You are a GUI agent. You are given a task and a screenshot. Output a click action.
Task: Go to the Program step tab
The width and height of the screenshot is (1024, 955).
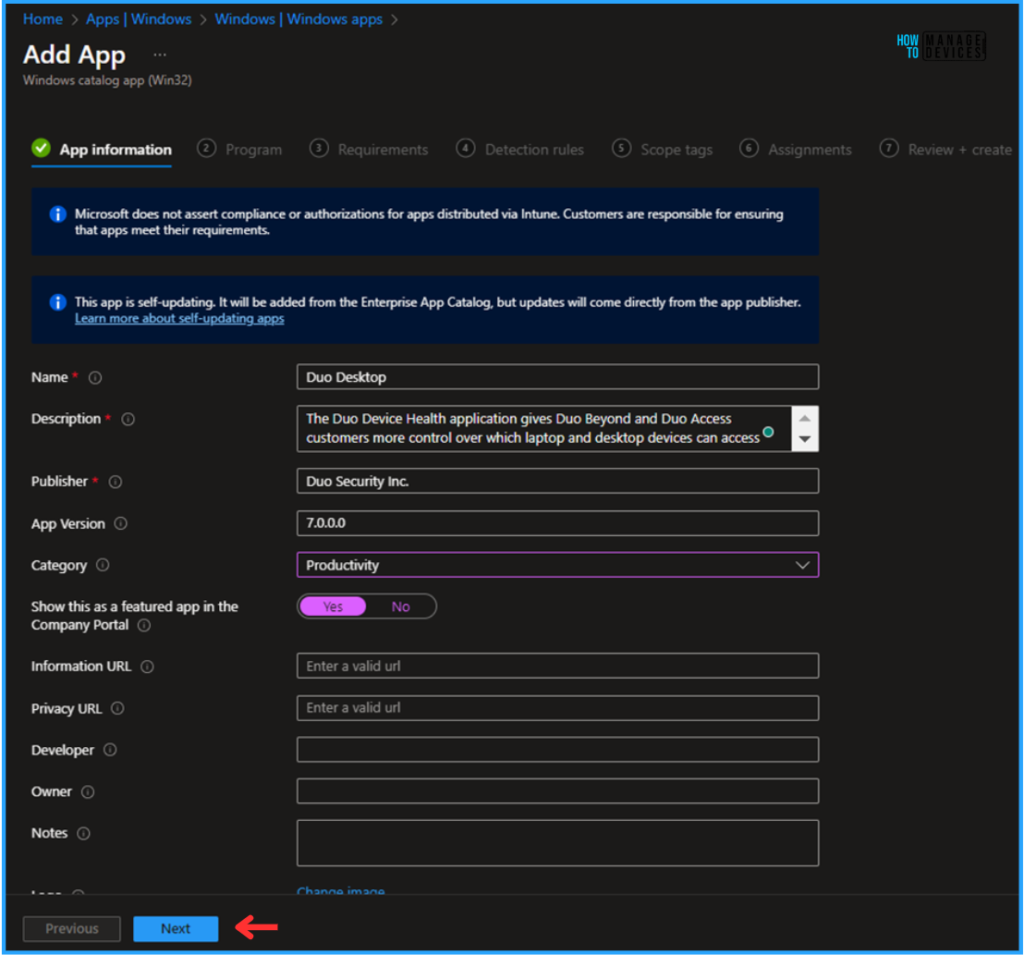point(240,150)
